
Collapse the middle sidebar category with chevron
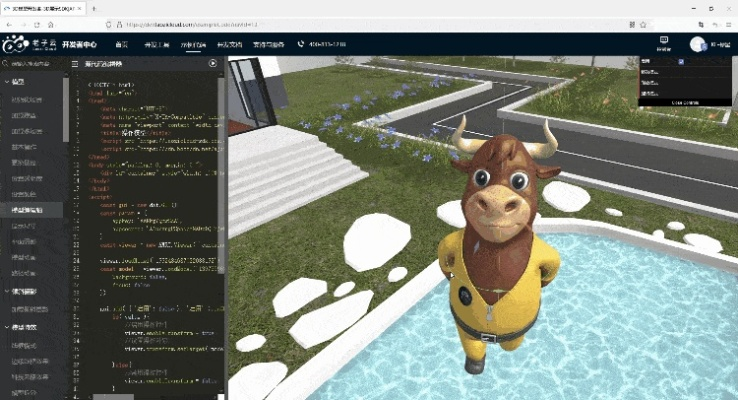pos(7,292)
